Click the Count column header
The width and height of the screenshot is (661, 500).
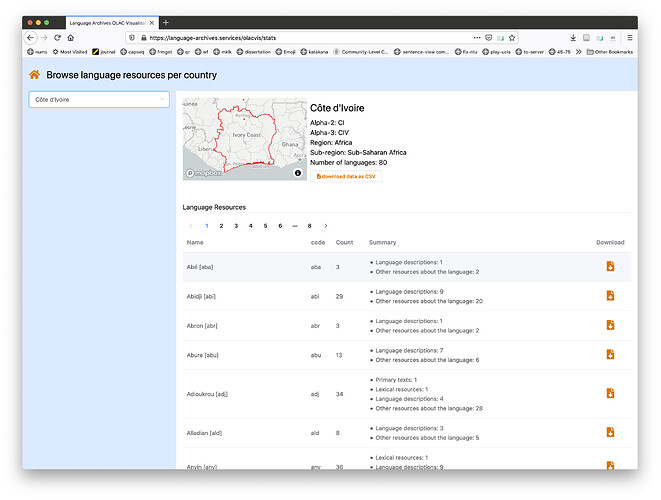coord(344,242)
